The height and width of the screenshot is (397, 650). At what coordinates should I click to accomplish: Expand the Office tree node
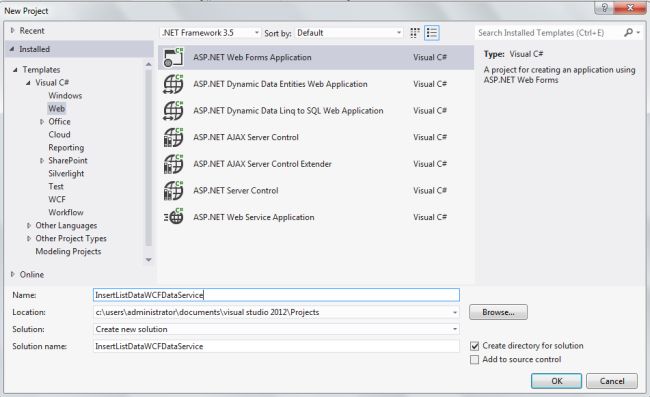41,122
